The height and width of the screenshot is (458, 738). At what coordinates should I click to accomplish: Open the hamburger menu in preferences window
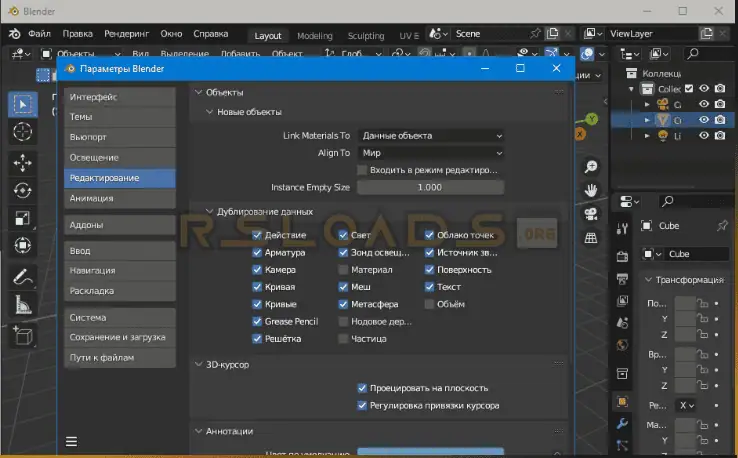point(72,440)
